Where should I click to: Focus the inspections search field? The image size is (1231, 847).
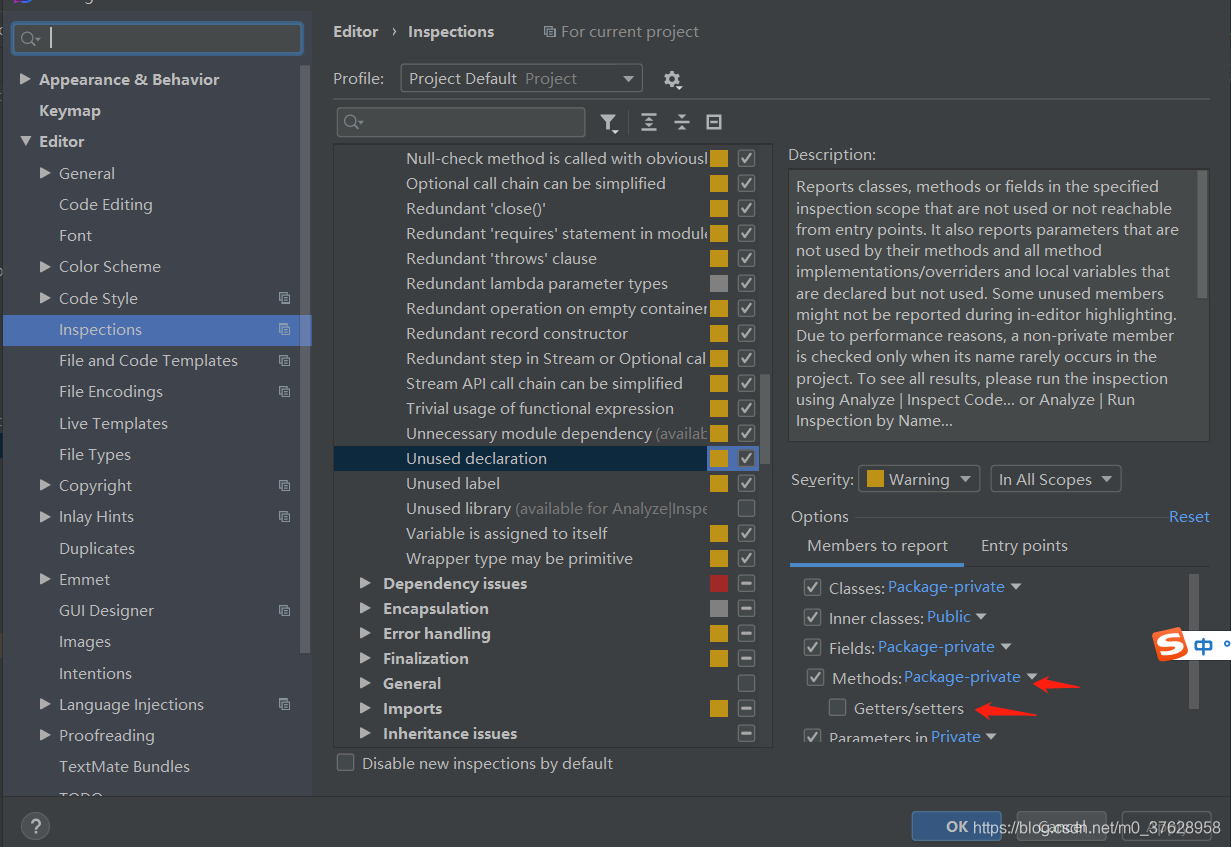461,122
